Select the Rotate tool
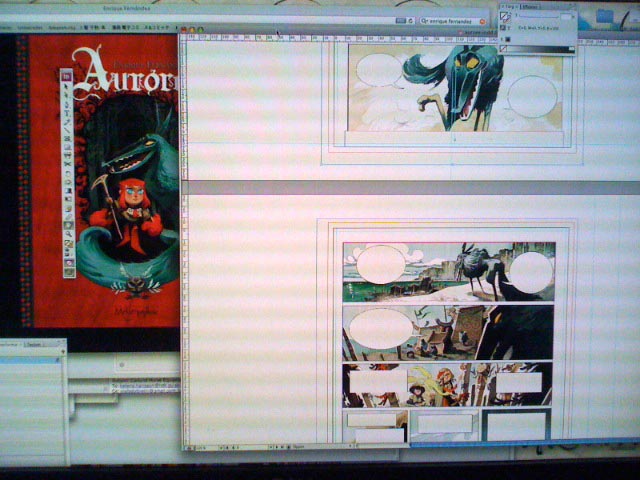 tap(68, 173)
